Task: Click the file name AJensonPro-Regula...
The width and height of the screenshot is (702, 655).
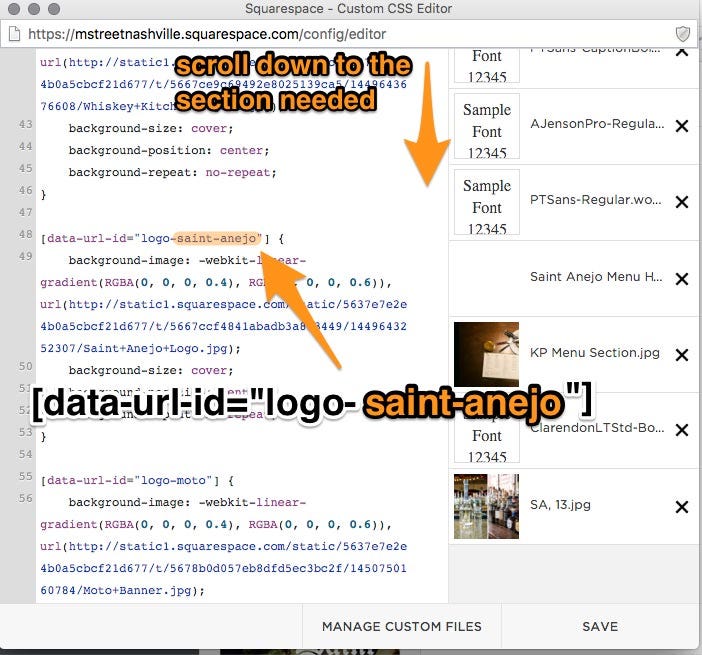Action: (597, 124)
